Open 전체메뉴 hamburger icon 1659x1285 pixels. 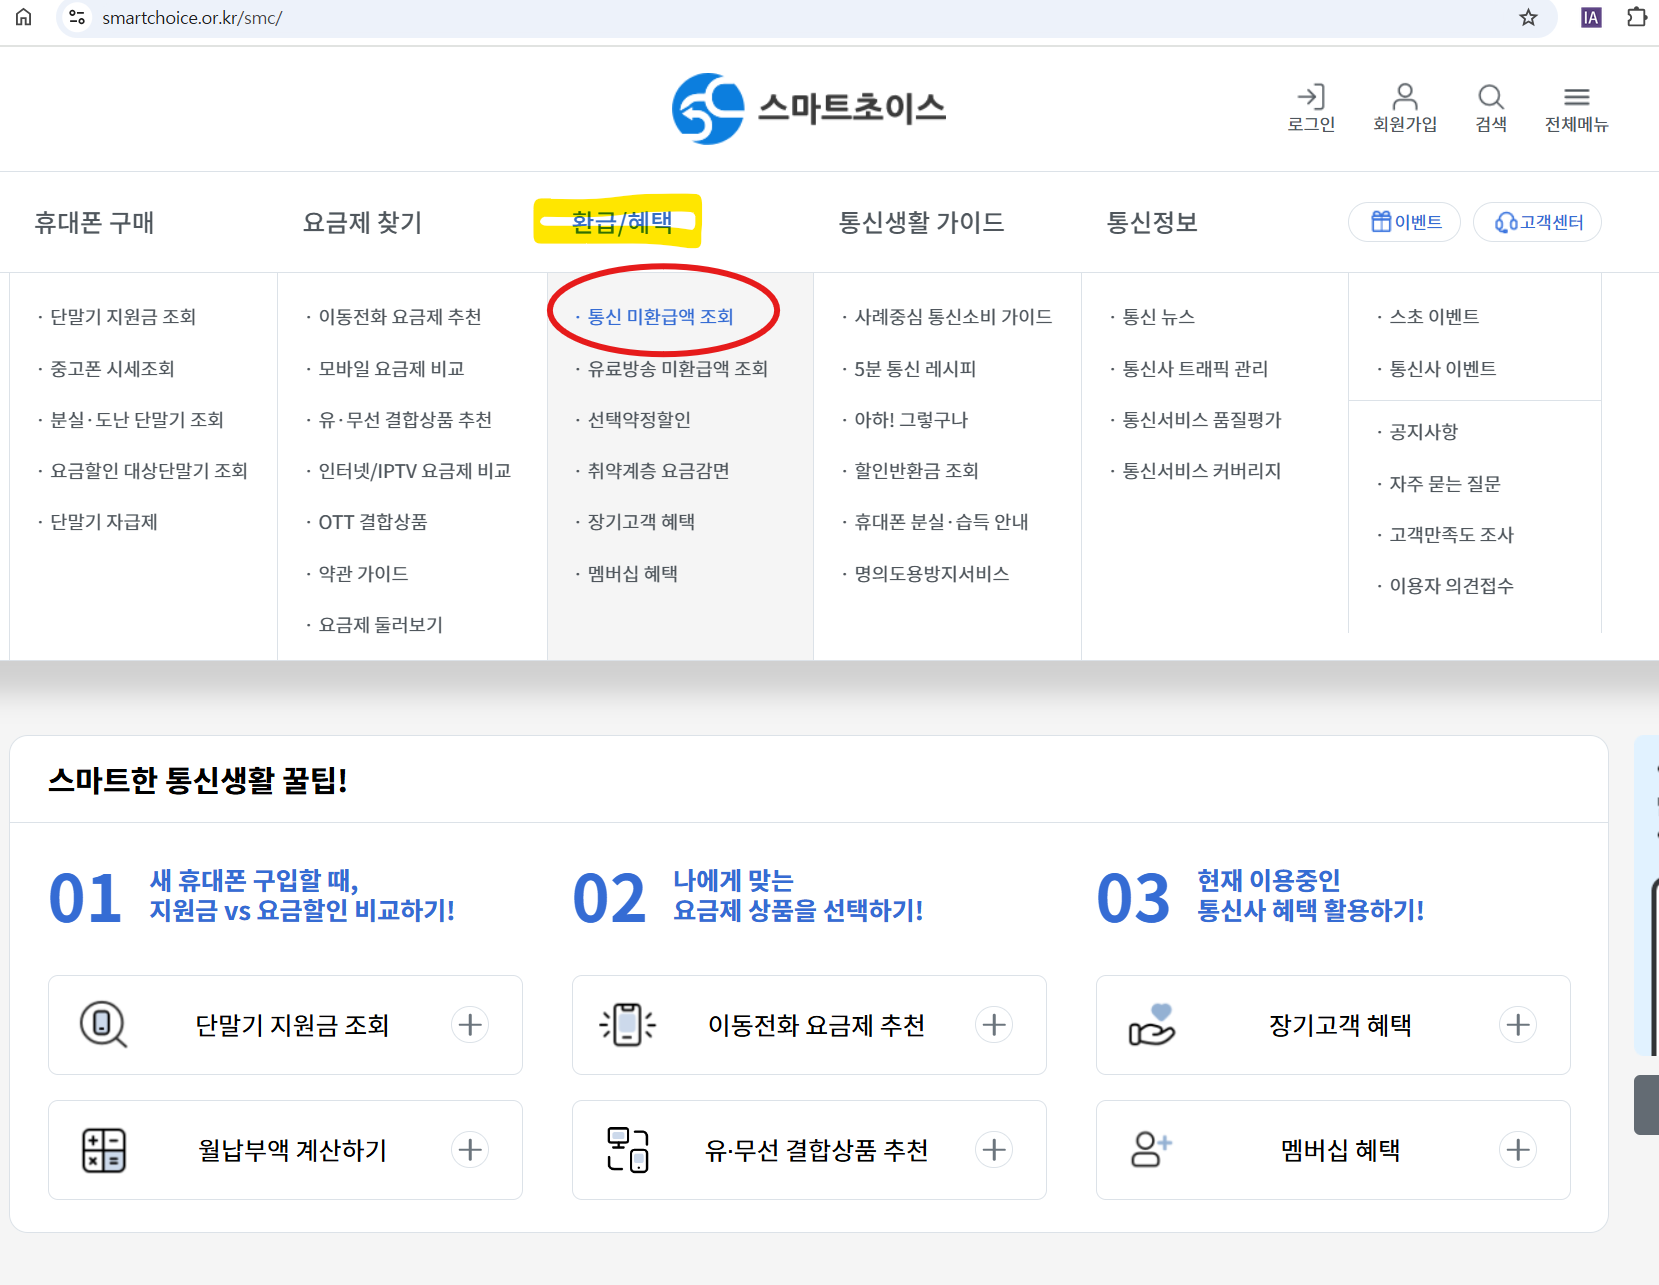(1576, 97)
